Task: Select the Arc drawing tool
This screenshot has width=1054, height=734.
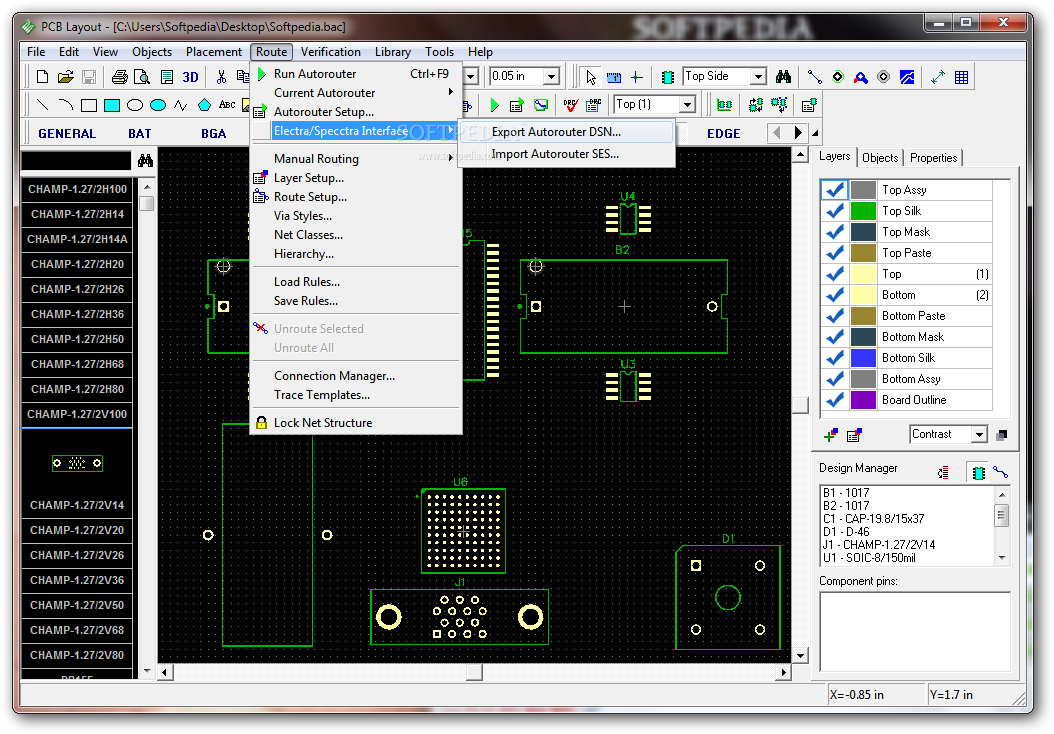Action: pos(65,105)
